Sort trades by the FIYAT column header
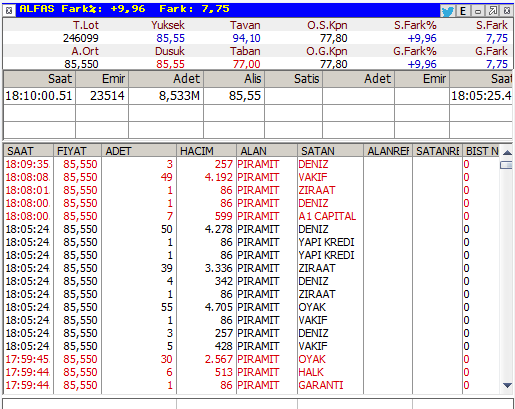 click(x=77, y=151)
